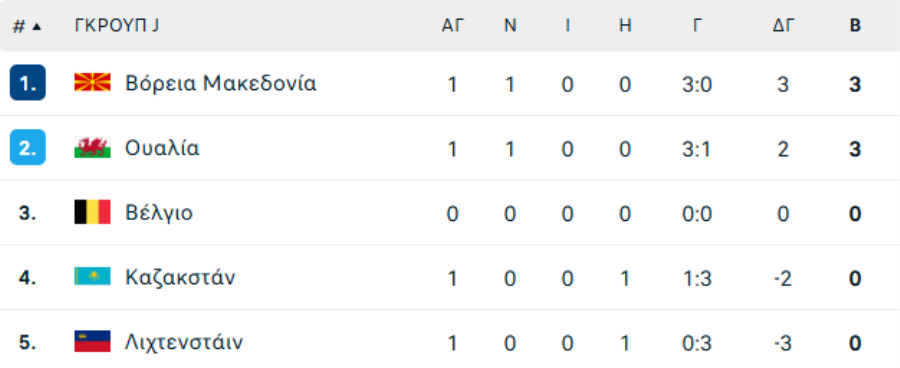Sort by the Γ goals column header
Image resolution: width=900 pixels, height=368 pixels.
[697, 26]
